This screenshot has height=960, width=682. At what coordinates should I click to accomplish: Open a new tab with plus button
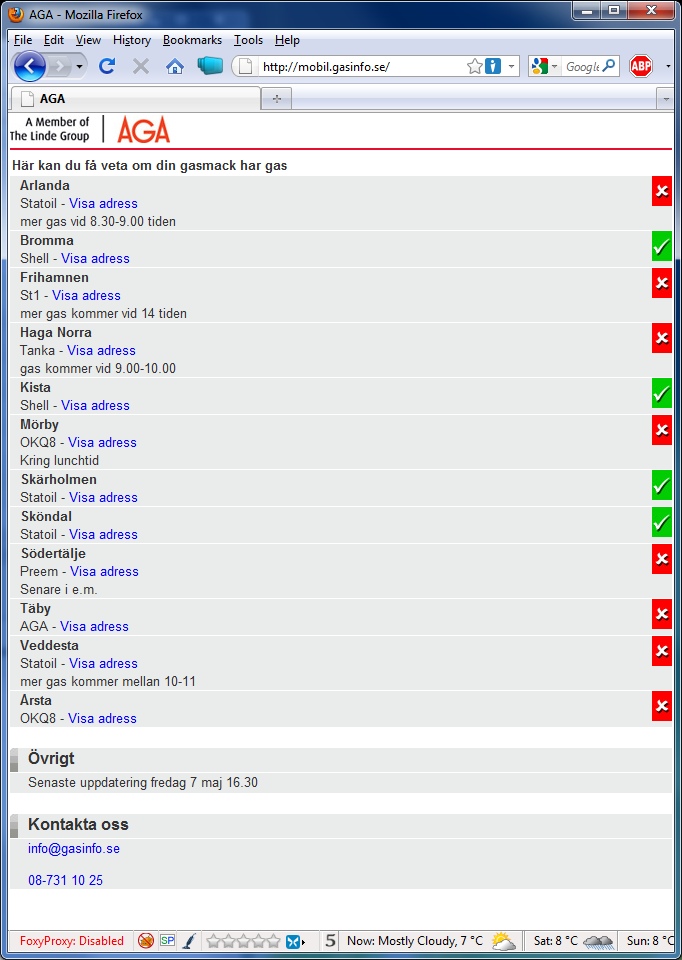coord(277,99)
